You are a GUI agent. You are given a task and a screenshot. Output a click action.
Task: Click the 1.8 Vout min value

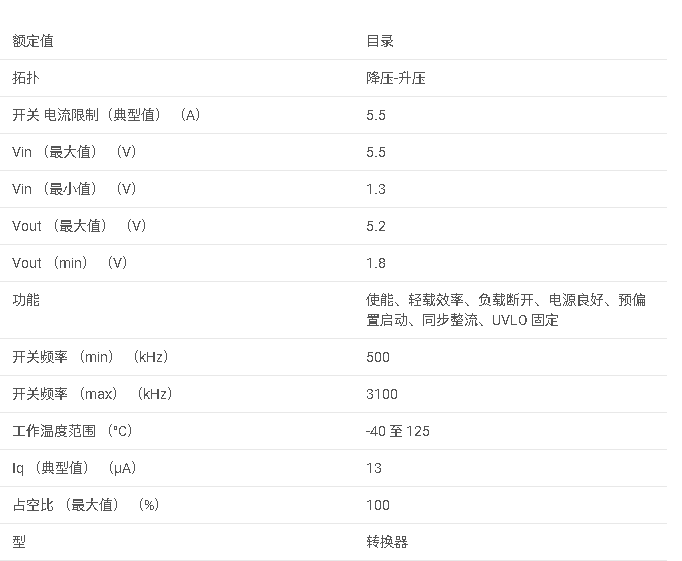click(x=376, y=263)
